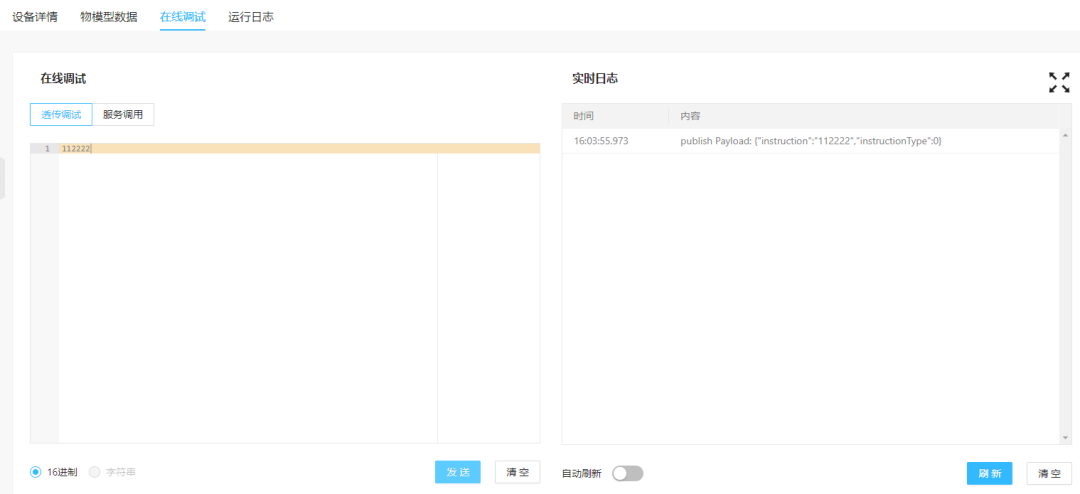Refresh logs with 刷新 button
The height and width of the screenshot is (494, 1080).
click(x=990, y=473)
